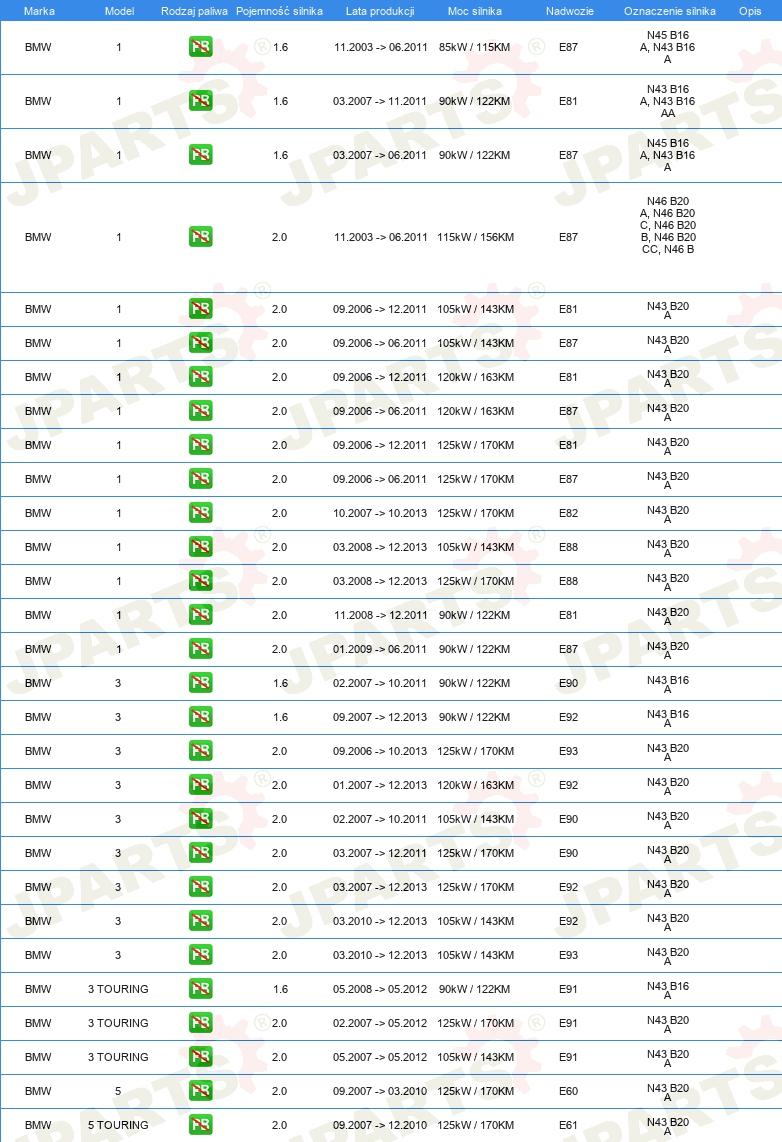Screen dimensions: 782x1142
Task: Click the Lata produkcji column header
Action: point(380,11)
